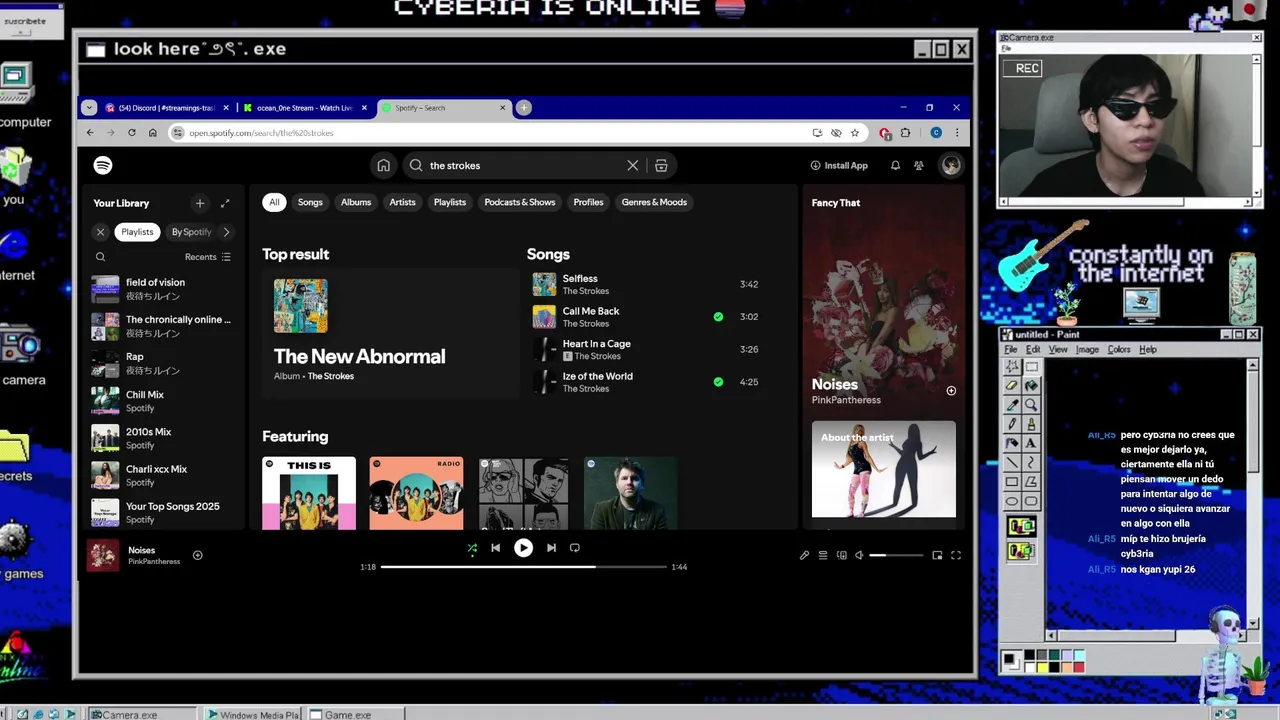The height and width of the screenshot is (720, 1280).
Task: Select the Magnifier tool in Paint
Action: pos(1031,405)
